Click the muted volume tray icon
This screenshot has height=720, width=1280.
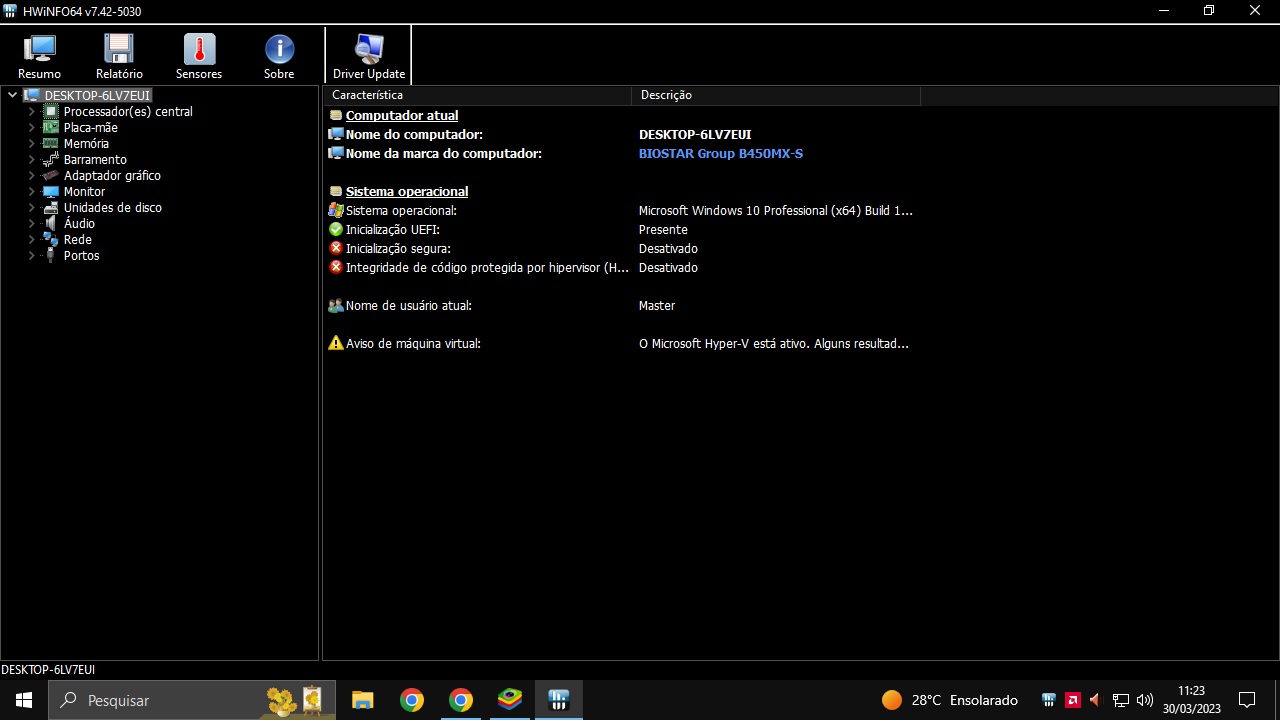click(x=1095, y=700)
